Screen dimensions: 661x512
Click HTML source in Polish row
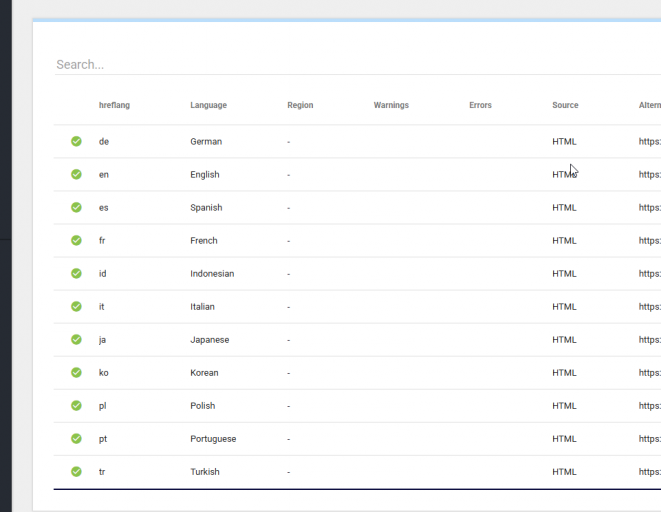coord(564,406)
